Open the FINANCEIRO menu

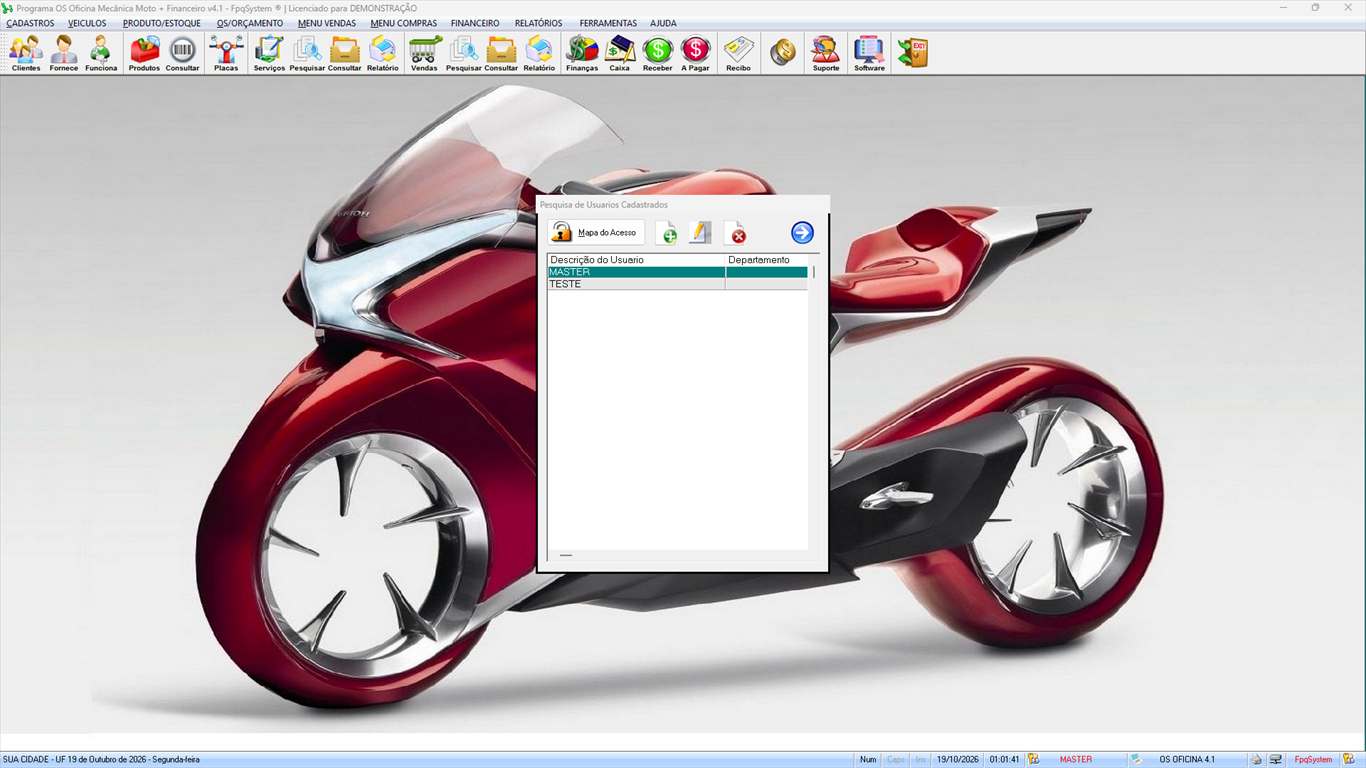475,23
